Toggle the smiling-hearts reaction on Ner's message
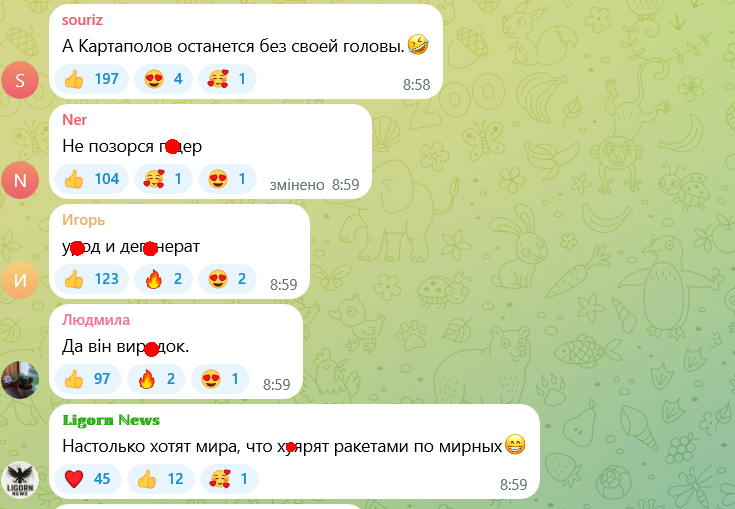This screenshot has width=735, height=509. point(163,179)
